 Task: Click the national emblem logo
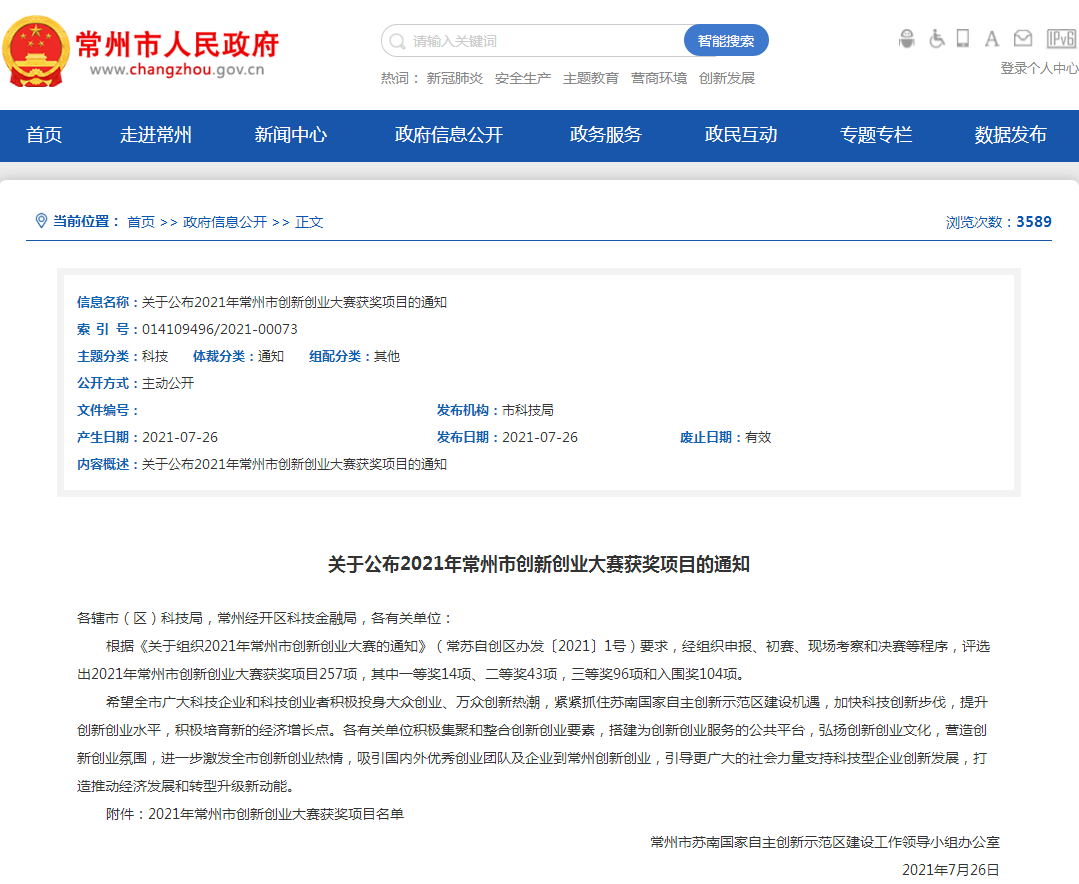pyautogui.click(x=36, y=51)
